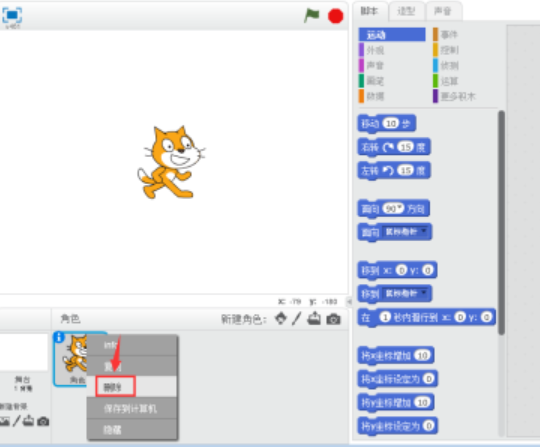Open sprite info via blue i icon

[59, 337]
